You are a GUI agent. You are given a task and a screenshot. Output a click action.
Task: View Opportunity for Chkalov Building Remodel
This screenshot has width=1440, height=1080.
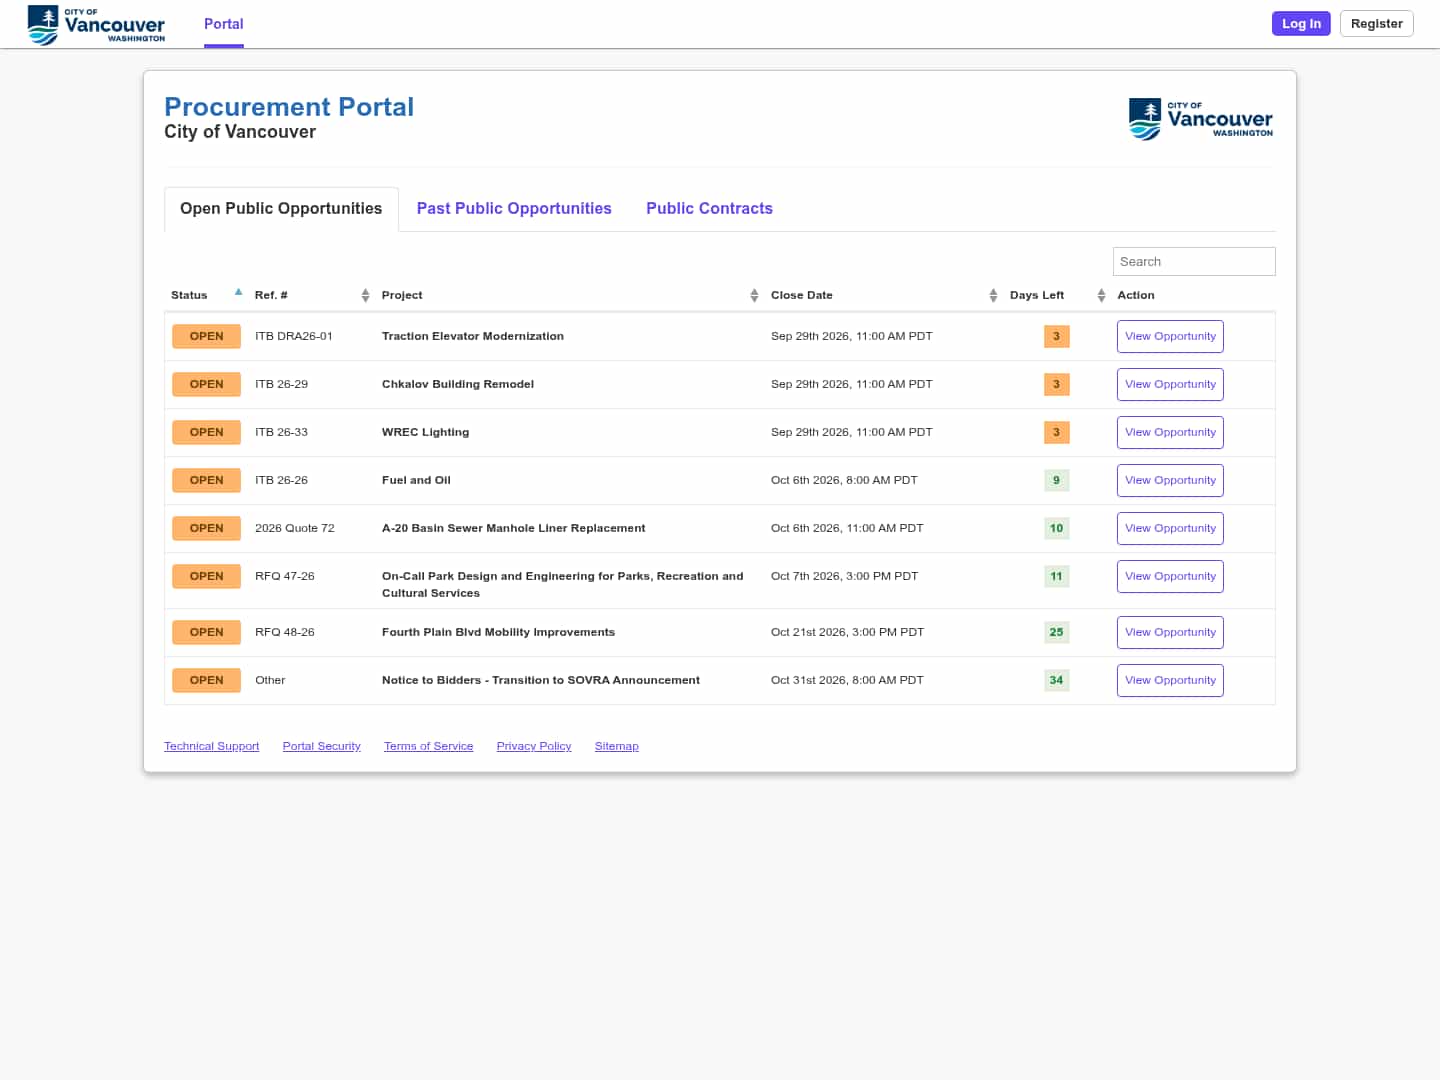click(x=1170, y=384)
